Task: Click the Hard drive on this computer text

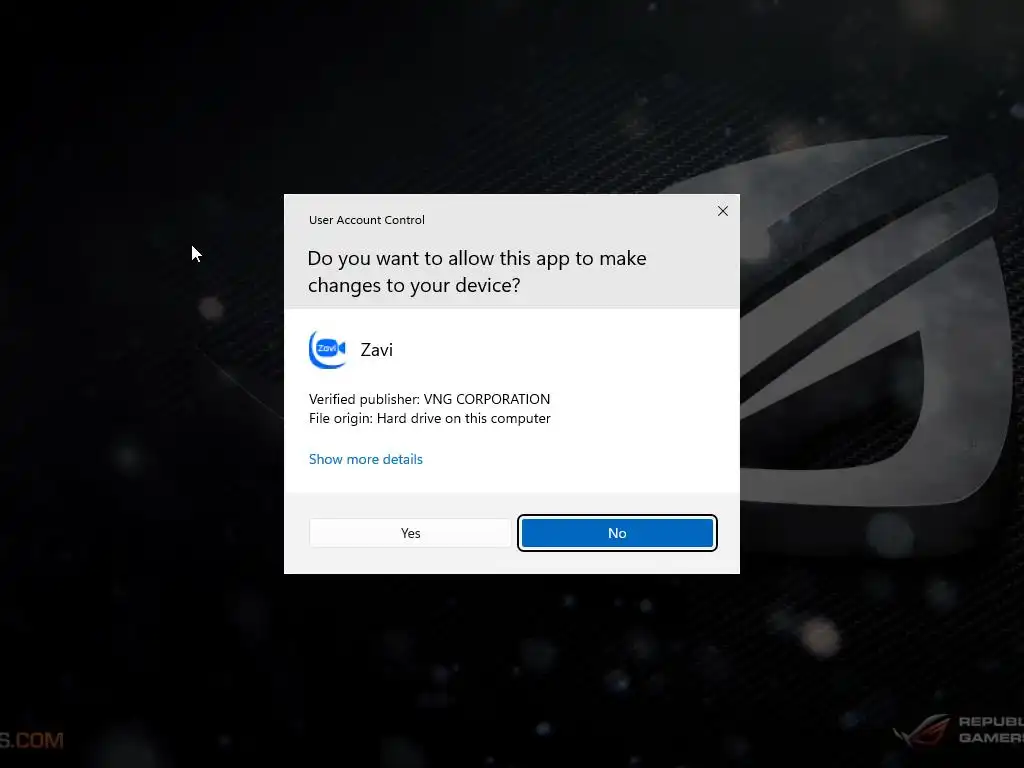Action: (x=464, y=418)
